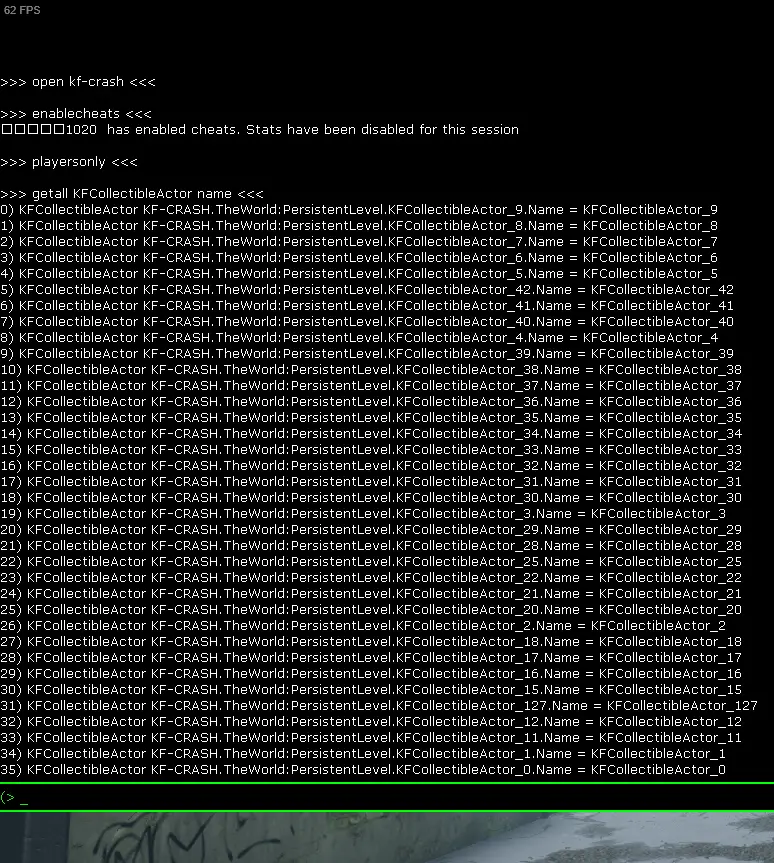Click result row 28) KFCollectibleActor_17
Screen dimensions: 774x863
(x=371, y=657)
